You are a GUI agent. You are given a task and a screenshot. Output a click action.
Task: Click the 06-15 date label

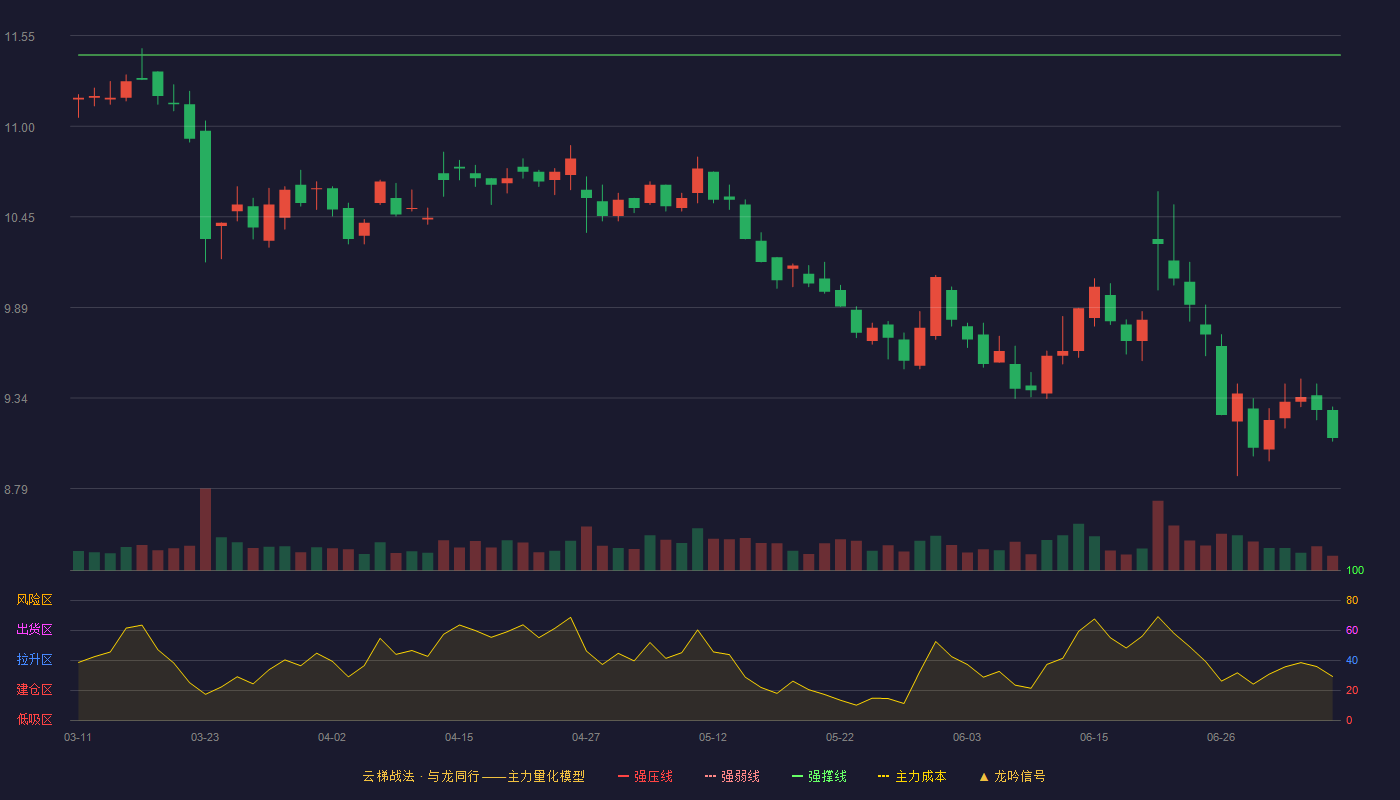pyautogui.click(x=1094, y=737)
